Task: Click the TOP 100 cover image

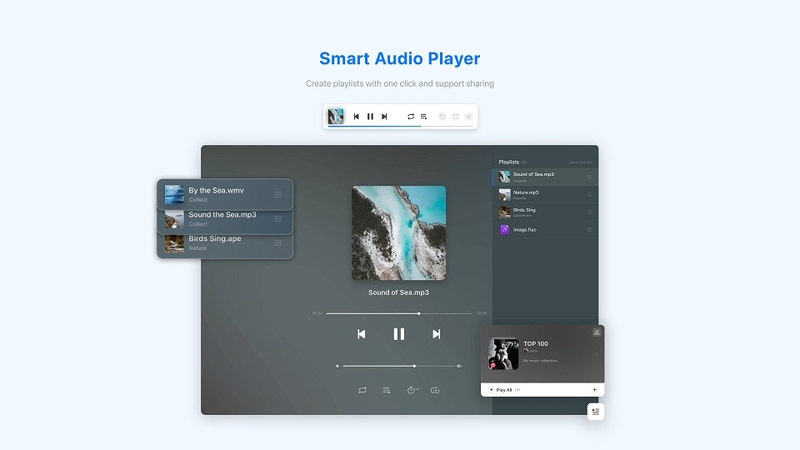Action: click(504, 354)
